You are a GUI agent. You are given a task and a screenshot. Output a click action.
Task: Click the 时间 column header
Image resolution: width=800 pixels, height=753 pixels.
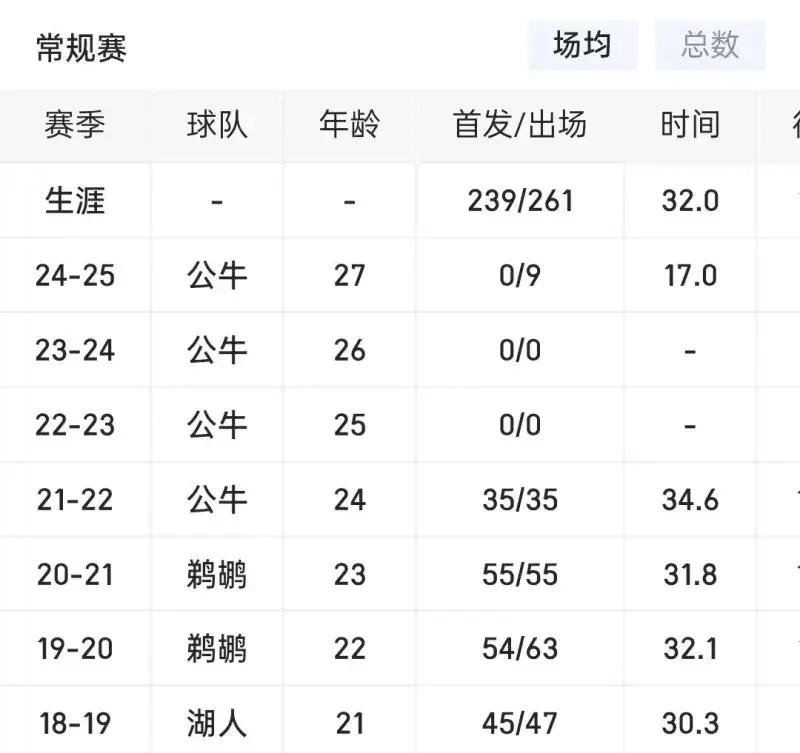pyautogui.click(x=690, y=125)
